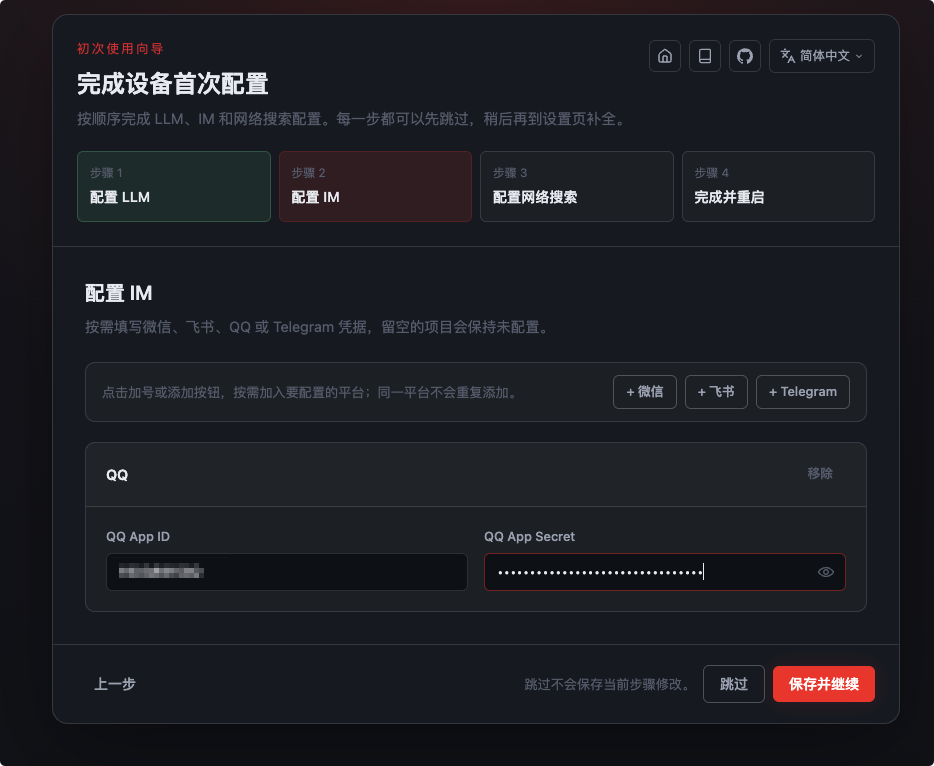Image resolution: width=934 pixels, height=766 pixels.
Task: Reveal the QQ App Secret with eye icon
Action: pyautogui.click(x=826, y=572)
